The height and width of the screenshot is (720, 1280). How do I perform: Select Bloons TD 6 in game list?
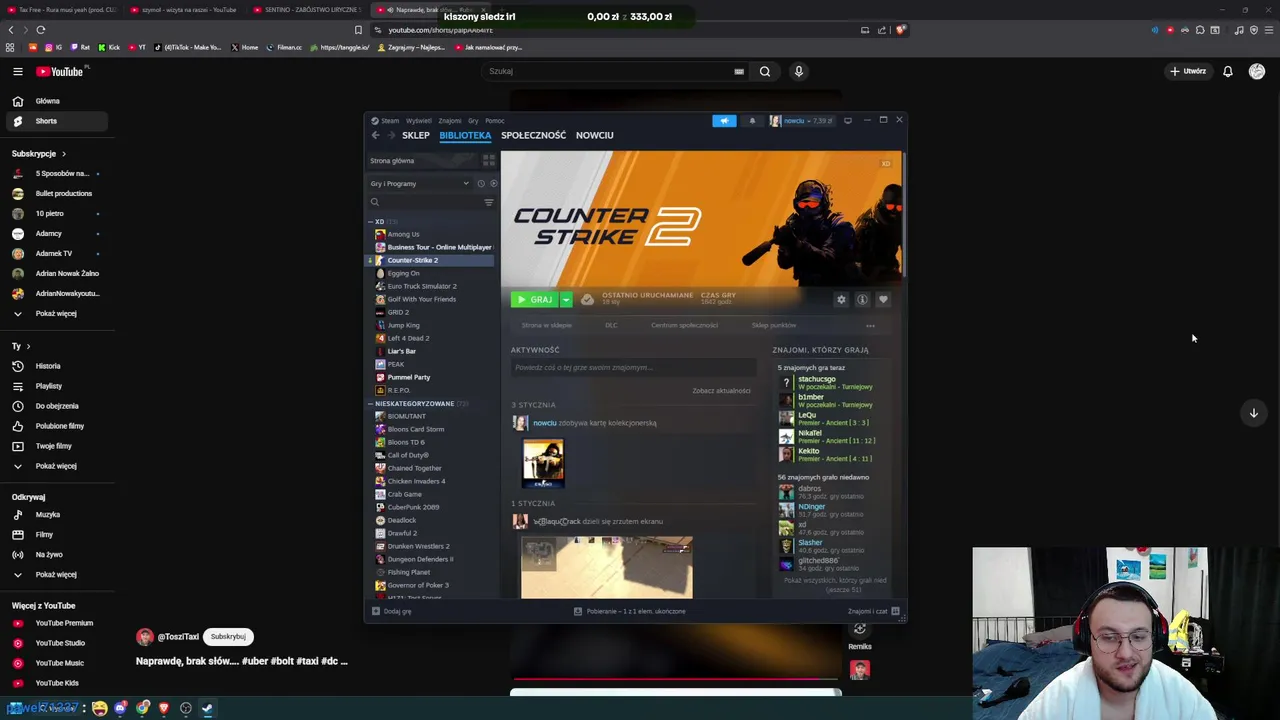tap(406, 443)
